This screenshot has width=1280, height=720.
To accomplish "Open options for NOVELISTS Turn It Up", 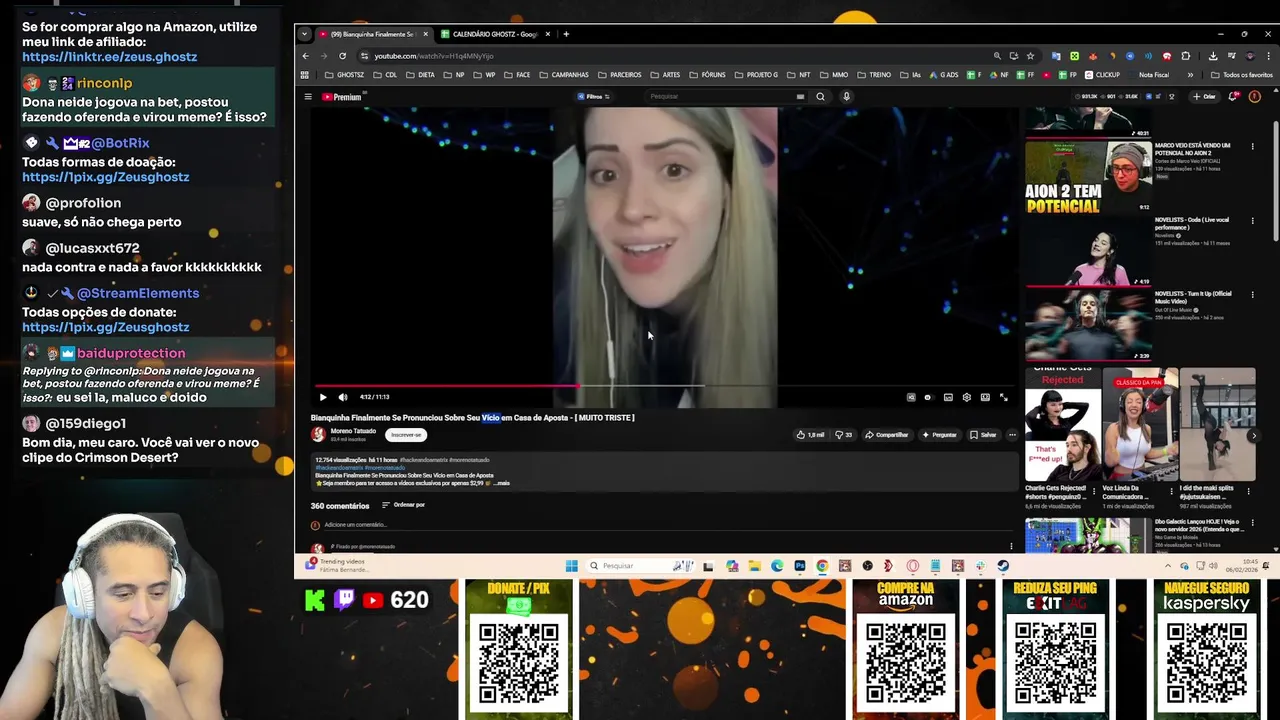I will (1252, 295).
